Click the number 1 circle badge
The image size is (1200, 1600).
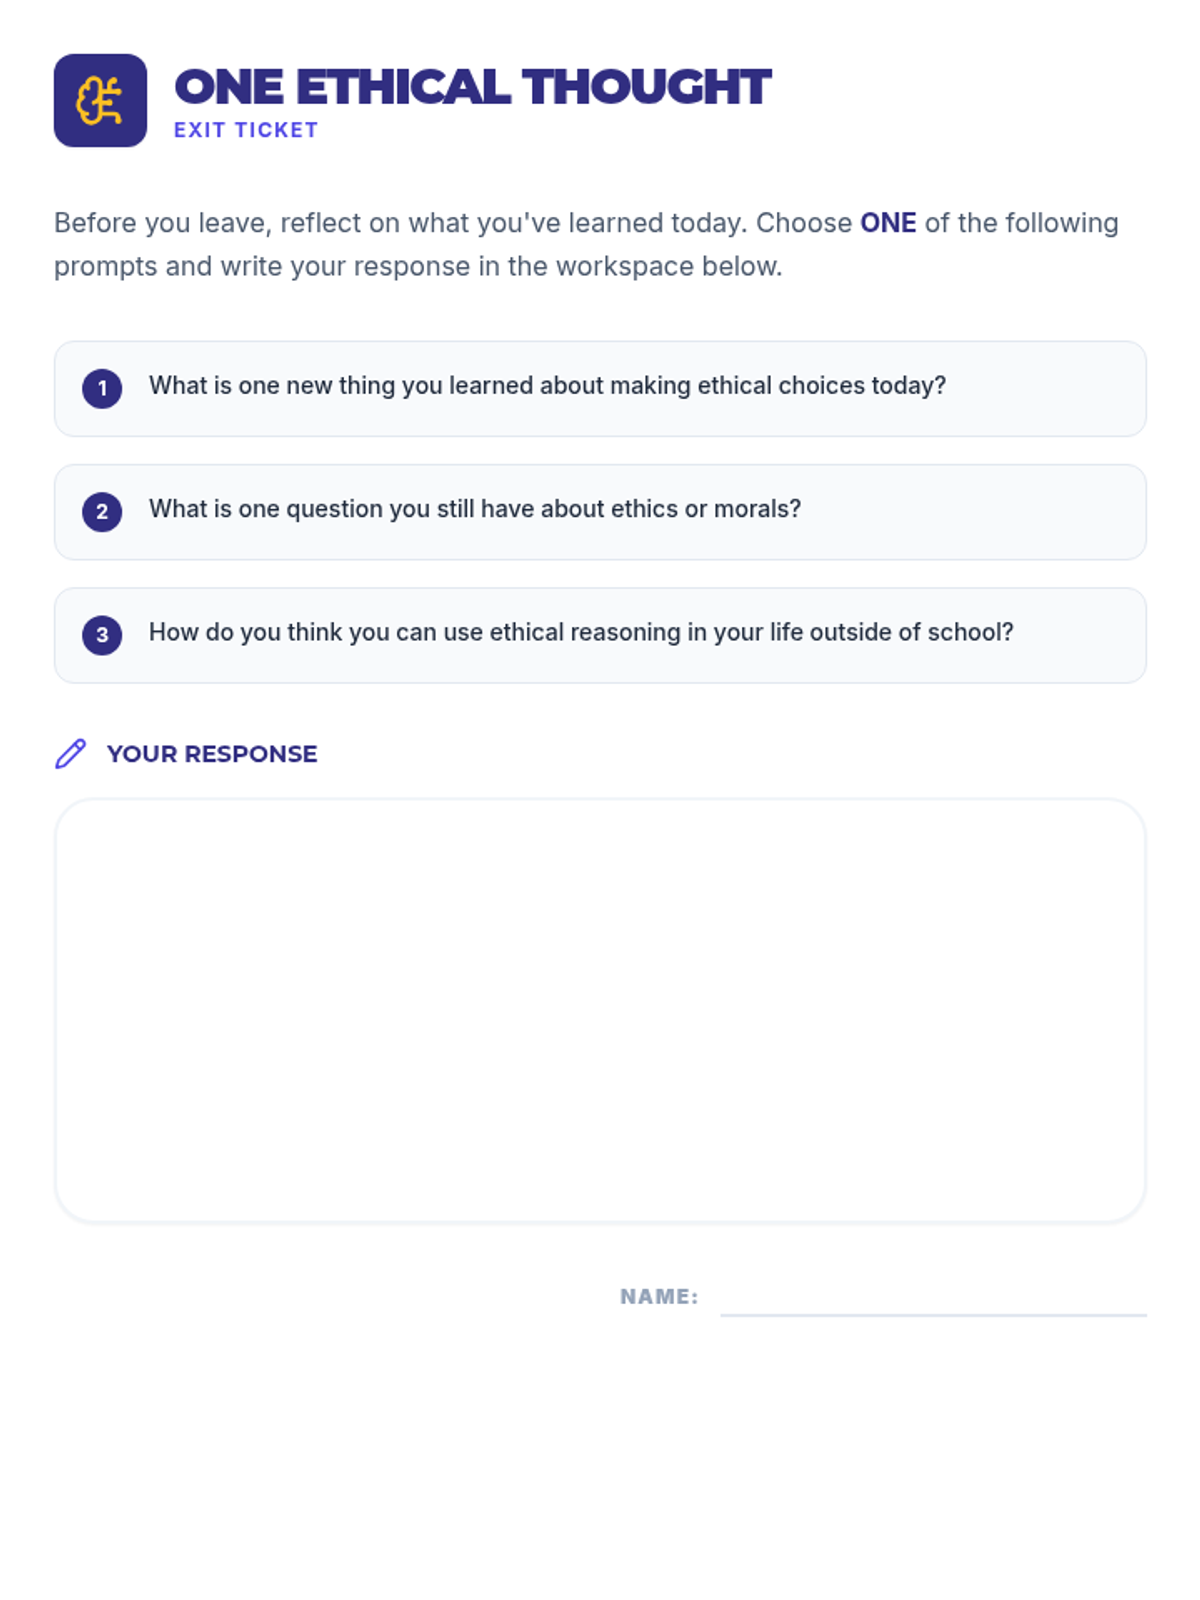coord(102,389)
